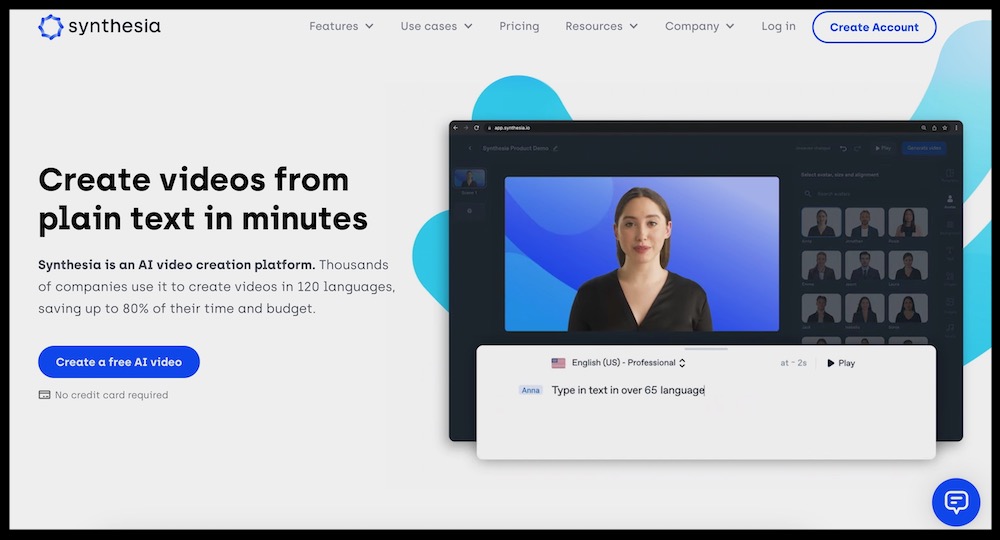This screenshot has height=540, width=1000.
Task: Click the search magnifier in avatar panel
Action: pyautogui.click(x=807, y=194)
